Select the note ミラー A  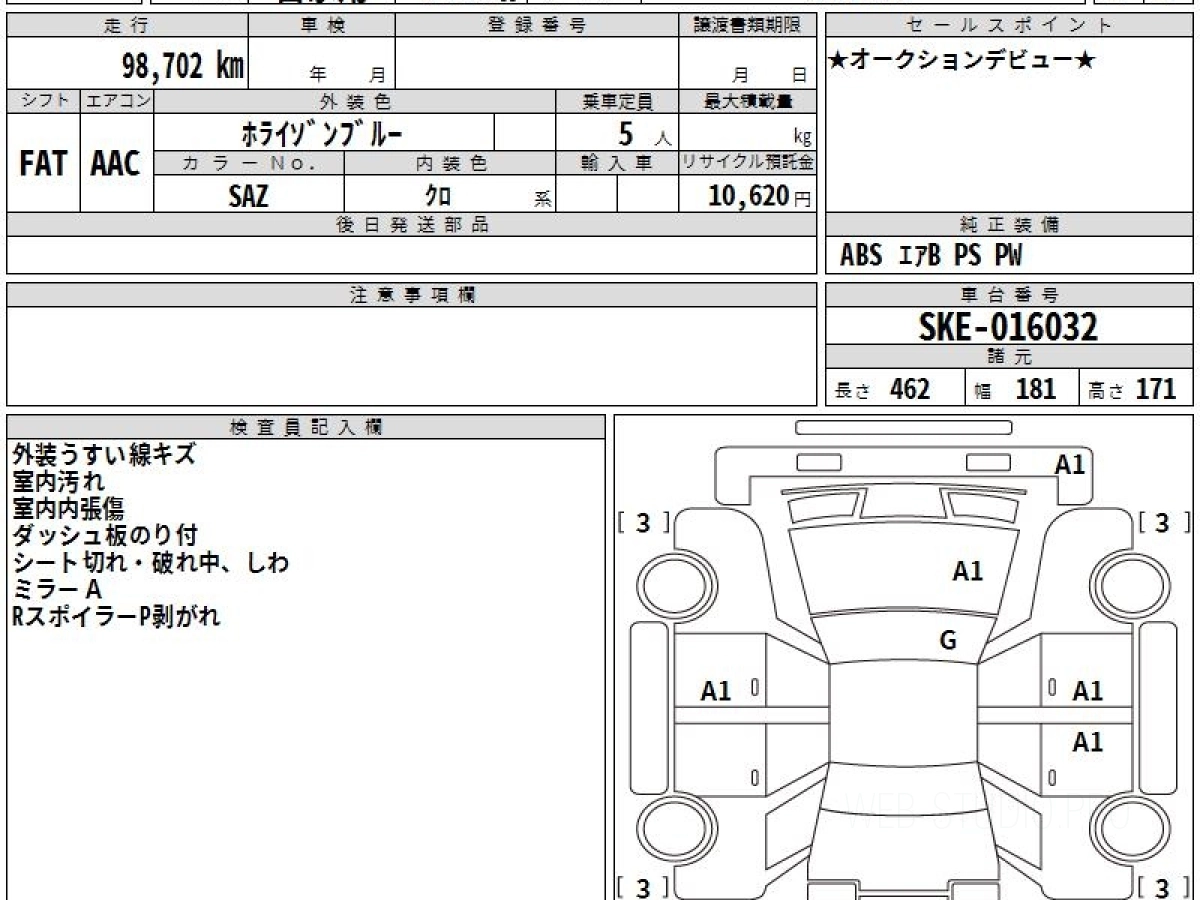click(57, 590)
